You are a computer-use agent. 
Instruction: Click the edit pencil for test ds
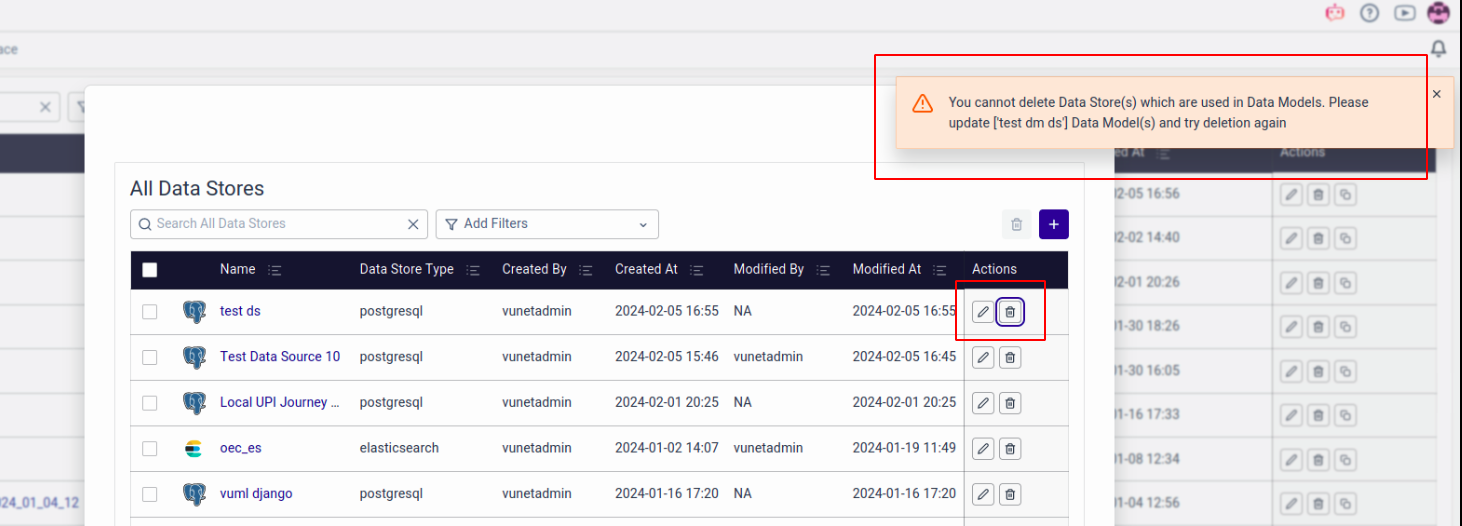(983, 312)
